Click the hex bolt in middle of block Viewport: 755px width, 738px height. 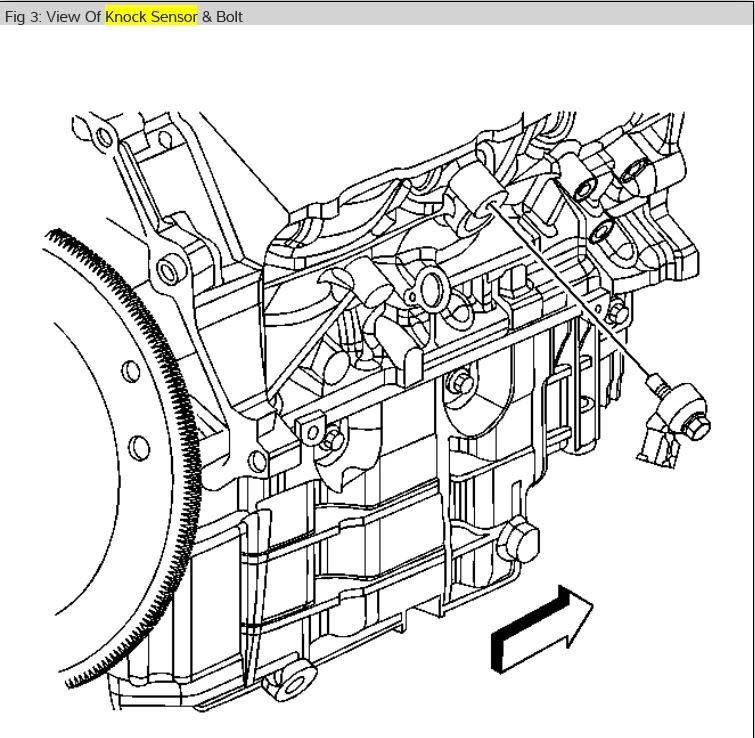click(x=460, y=383)
